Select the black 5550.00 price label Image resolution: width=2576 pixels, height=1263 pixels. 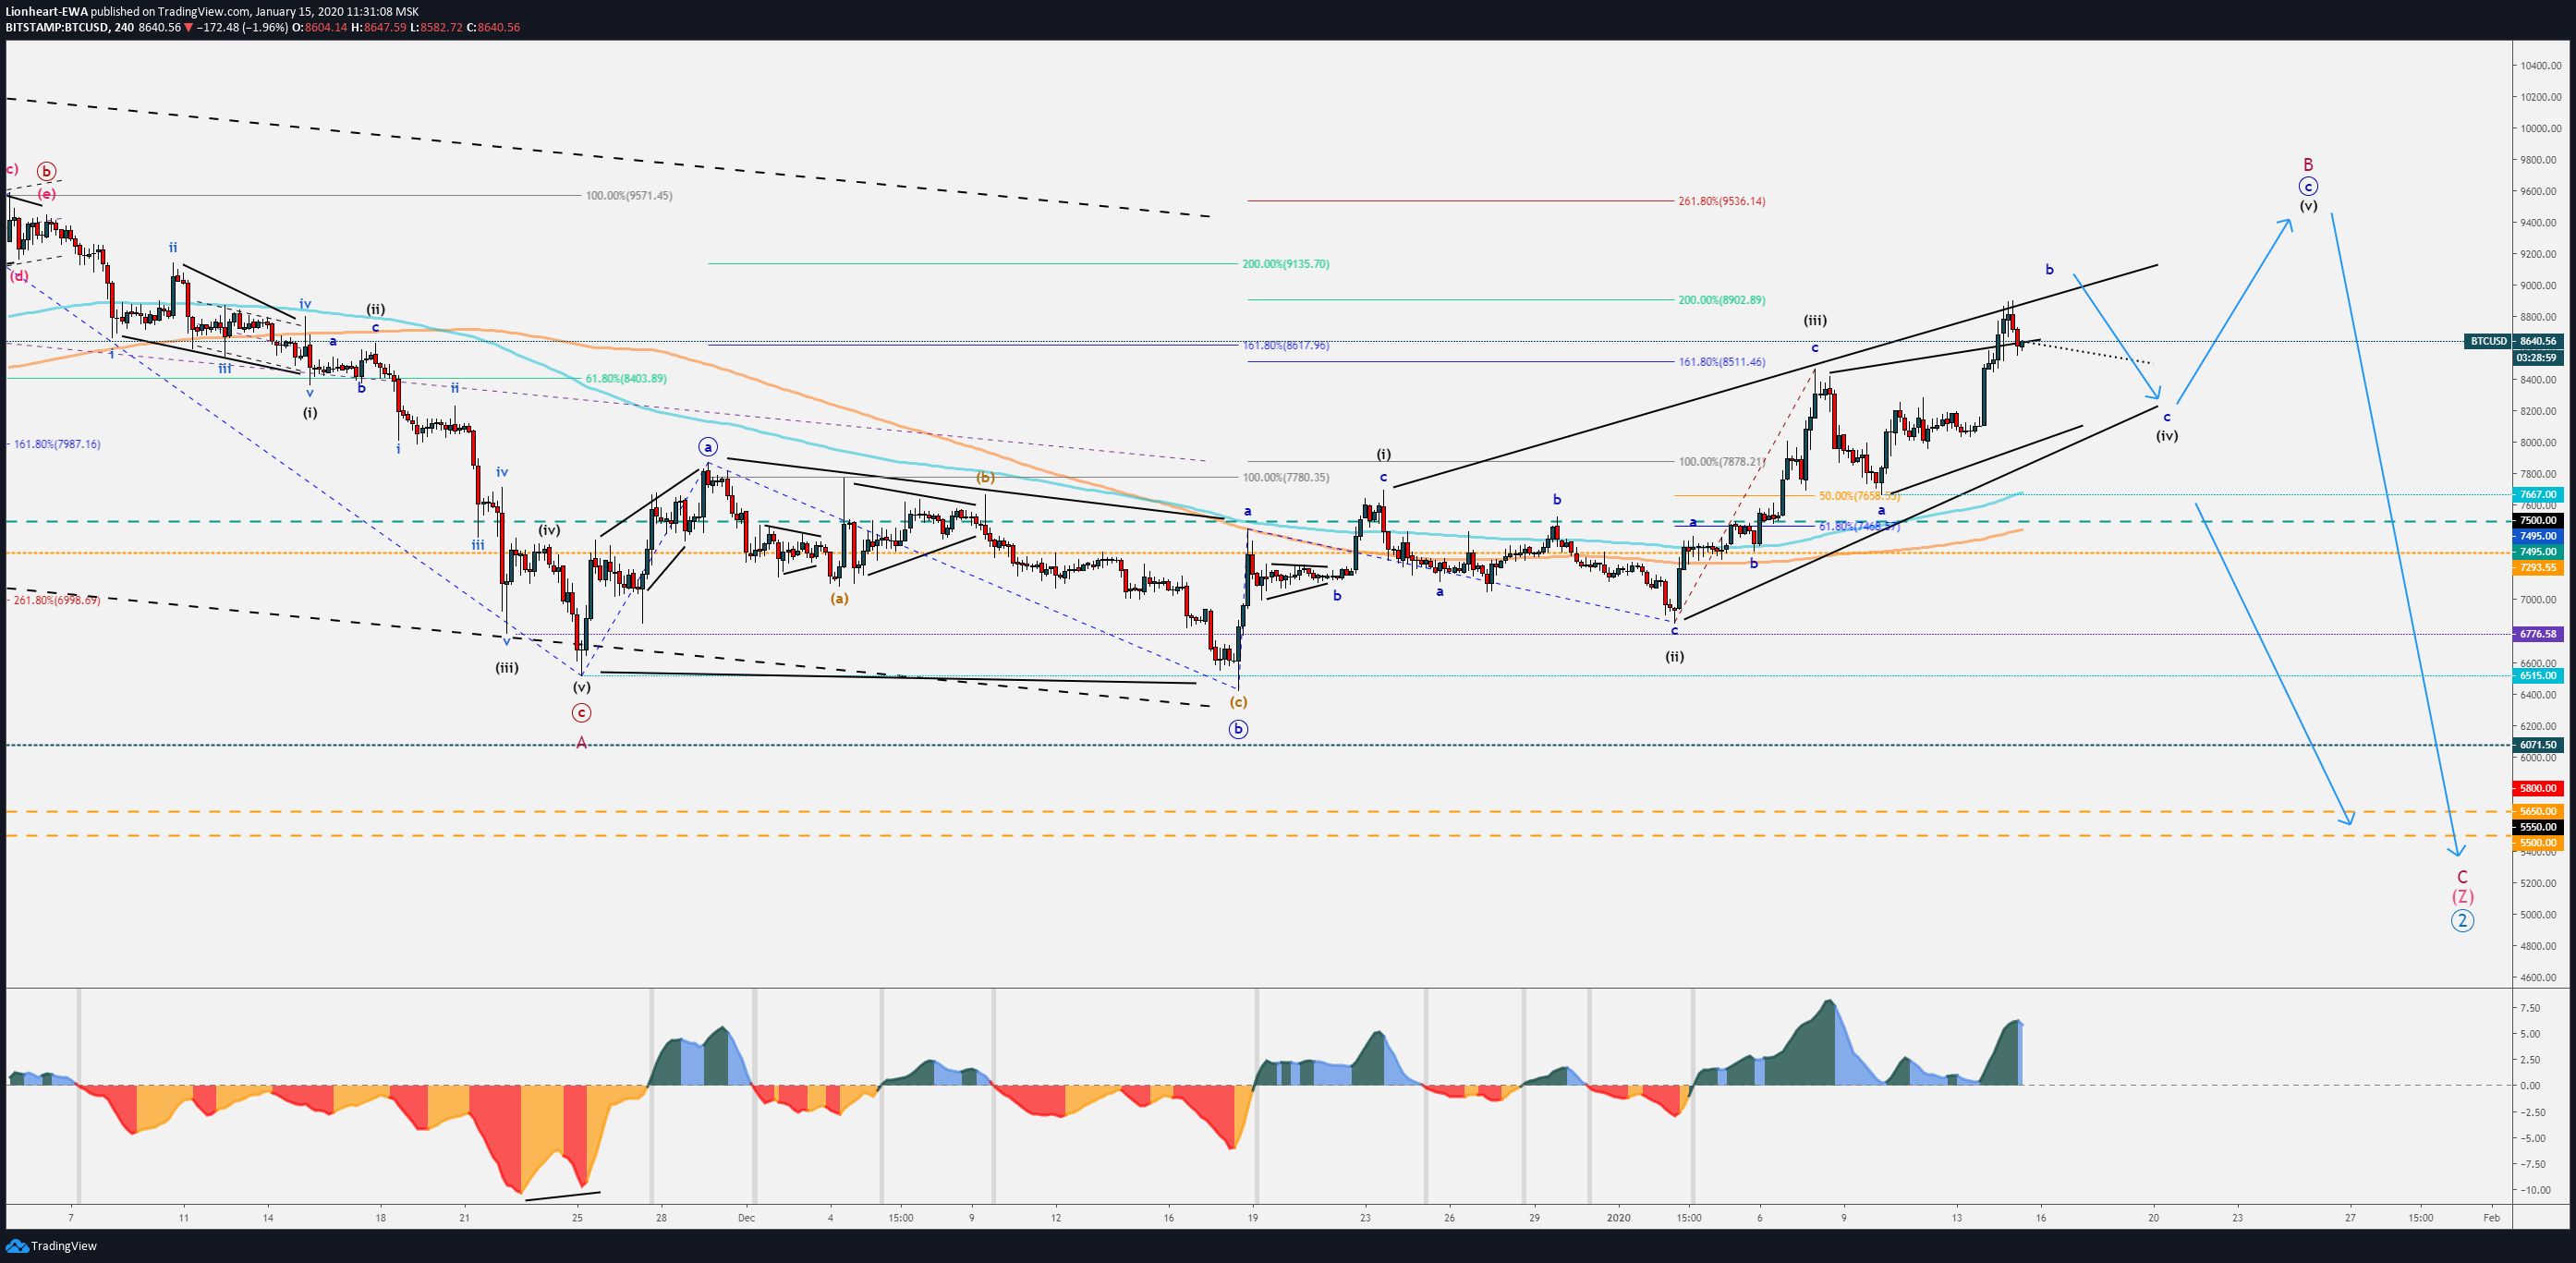point(2538,827)
